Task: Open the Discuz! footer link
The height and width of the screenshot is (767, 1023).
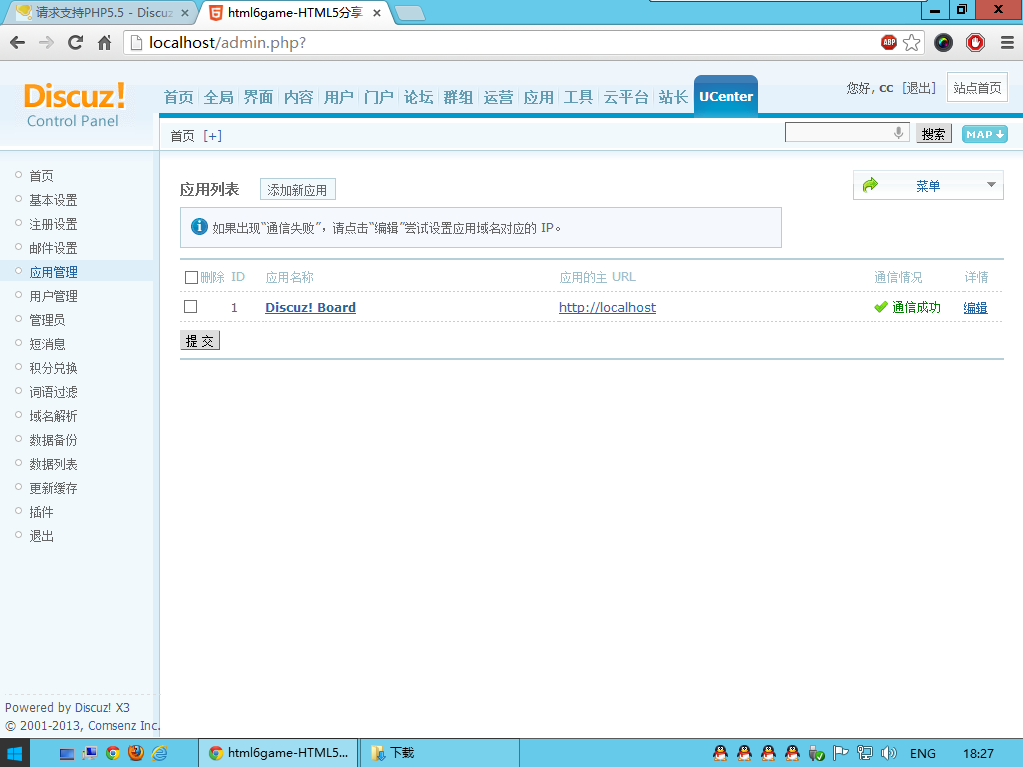Action: point(93,708)
